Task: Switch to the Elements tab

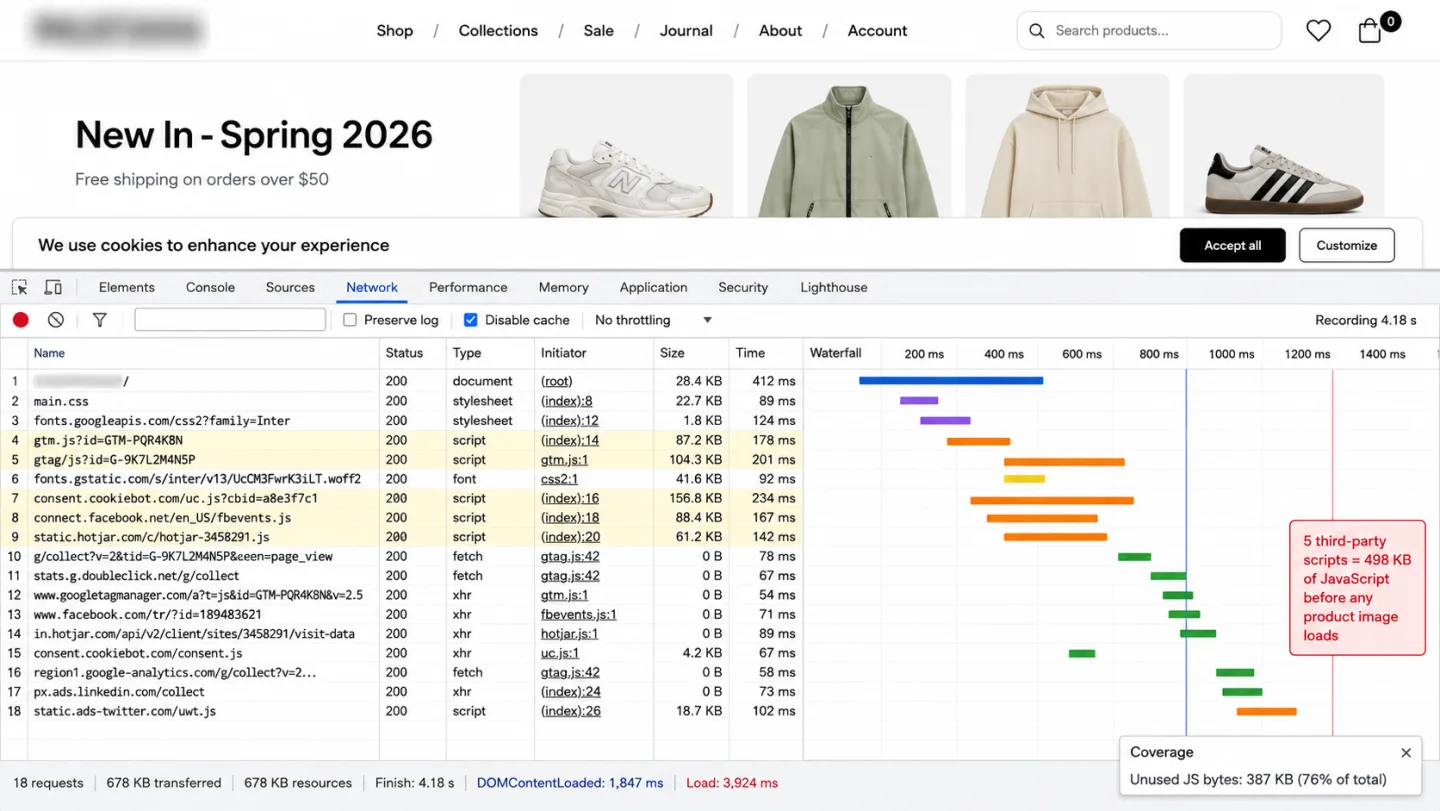Action: 127,287
